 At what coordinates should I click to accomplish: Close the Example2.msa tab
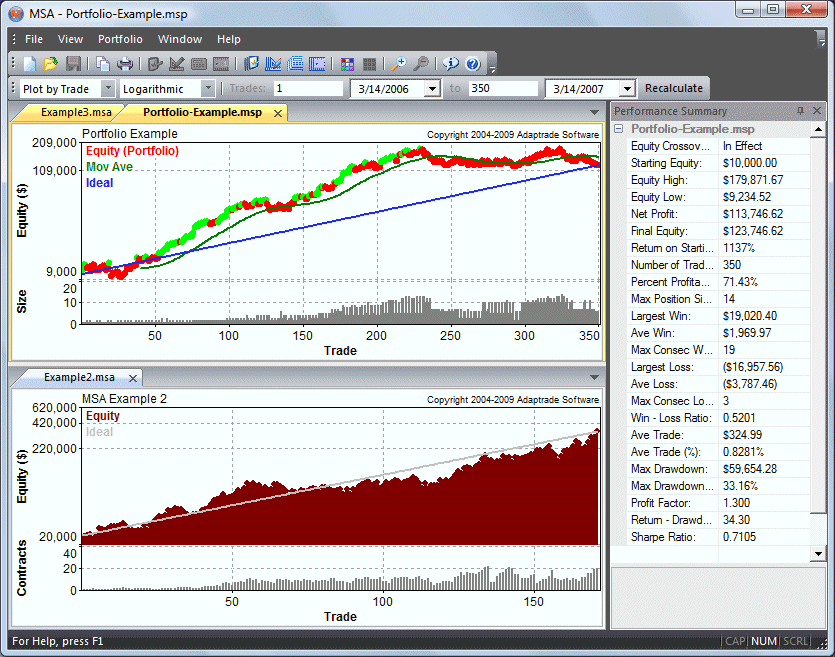[133, 378]
